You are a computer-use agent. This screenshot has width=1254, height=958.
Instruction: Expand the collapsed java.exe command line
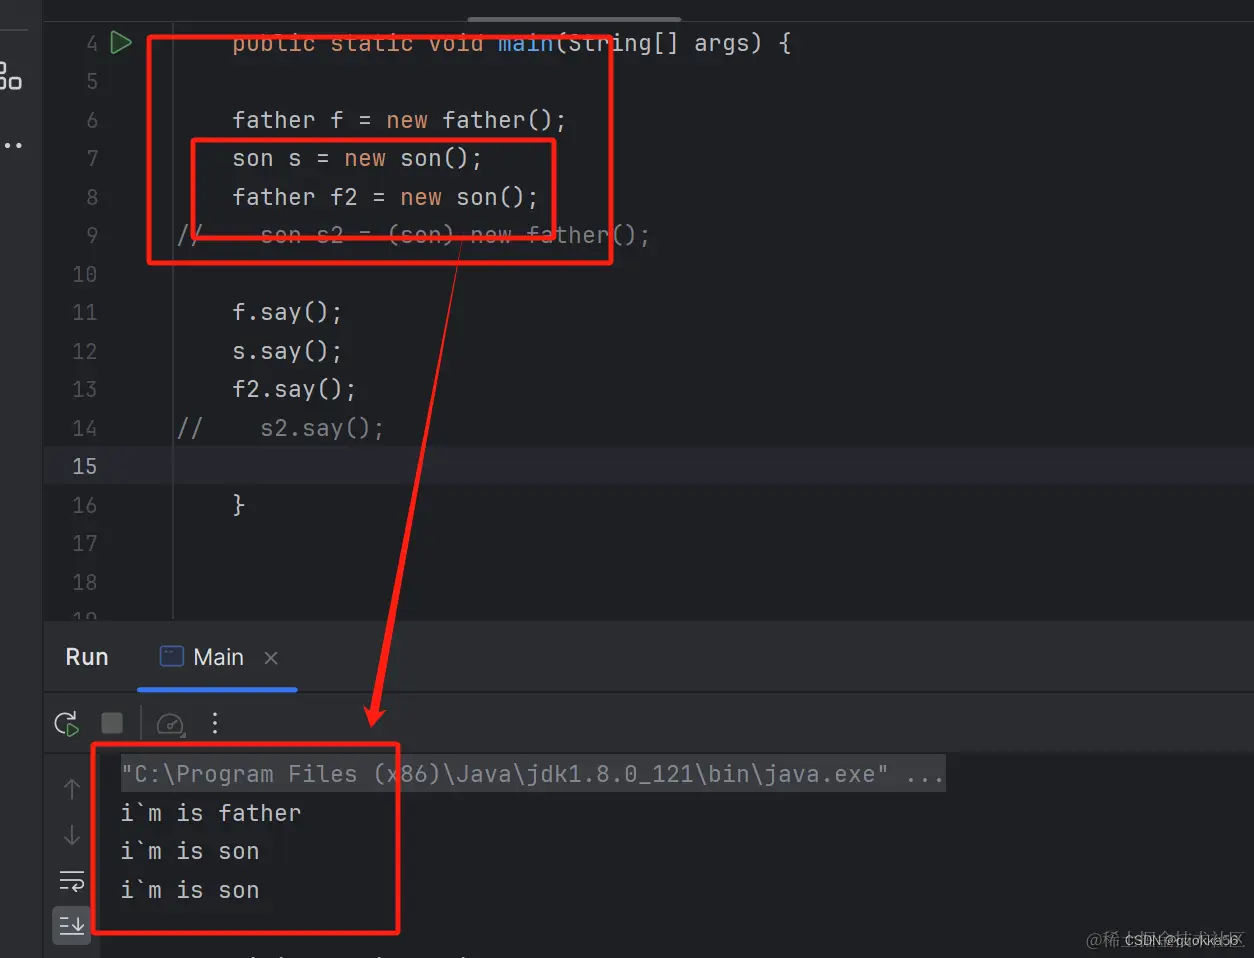click(x=533, y=774)
